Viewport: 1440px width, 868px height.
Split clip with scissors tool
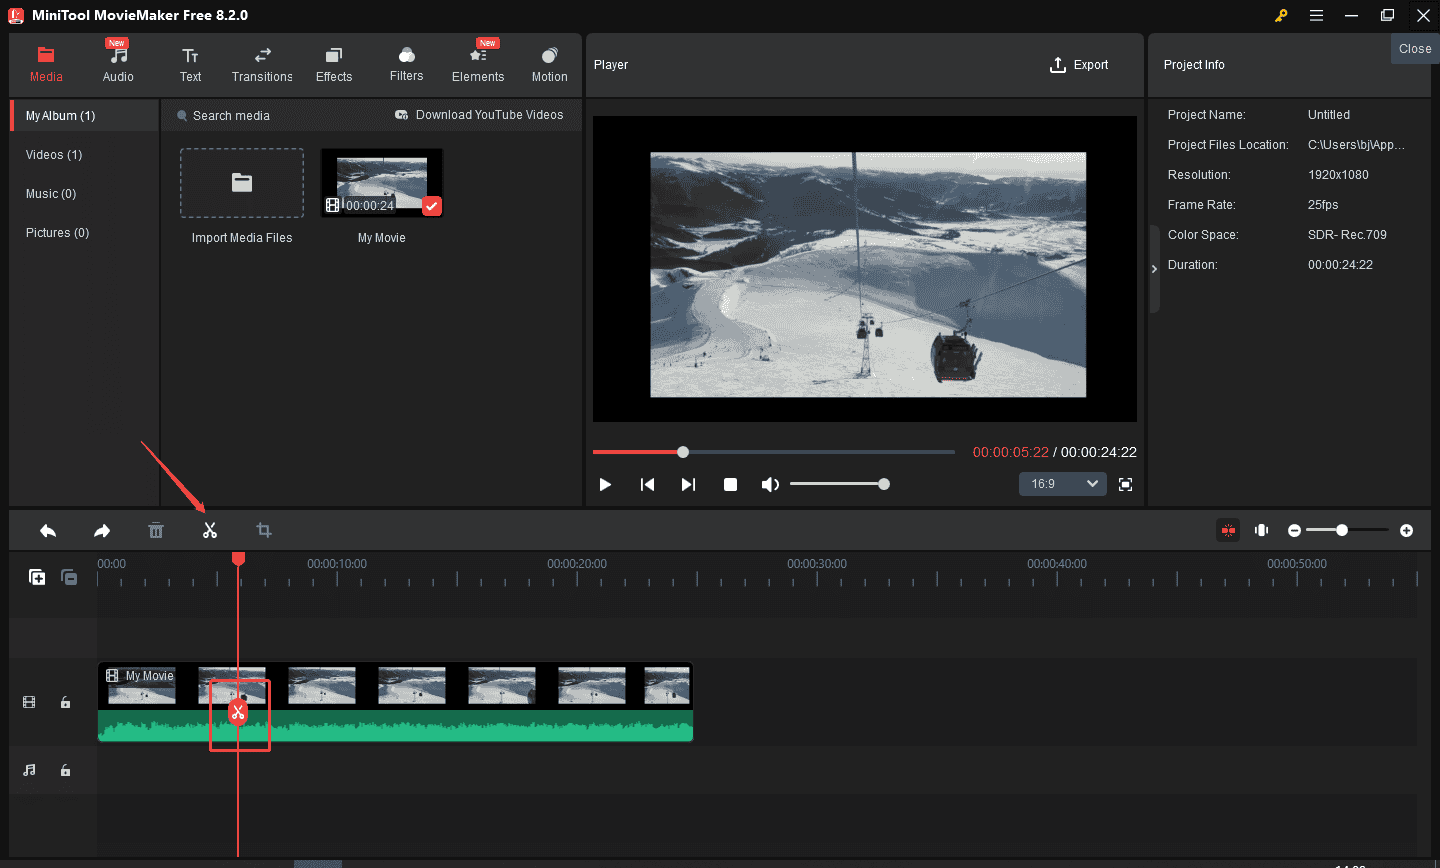point(210,531)
